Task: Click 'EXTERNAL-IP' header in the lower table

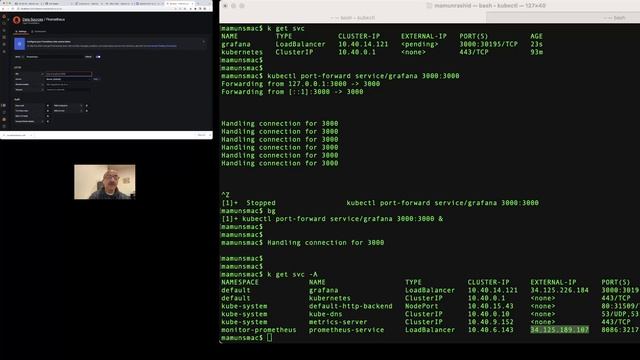Action: point(553,282)
